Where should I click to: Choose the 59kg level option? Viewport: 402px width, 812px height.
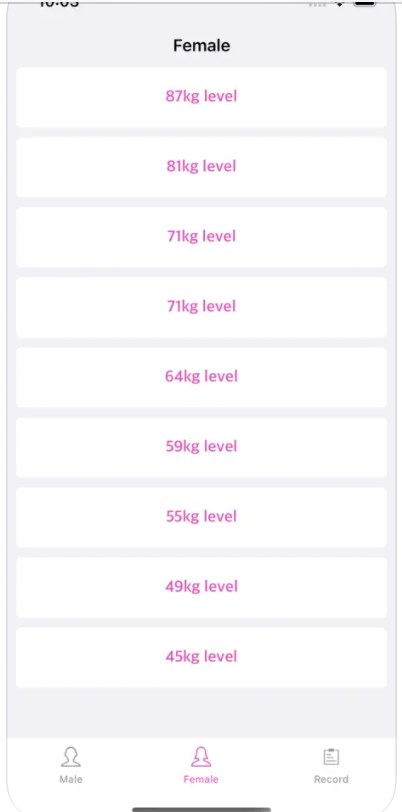tap(201, 447)
